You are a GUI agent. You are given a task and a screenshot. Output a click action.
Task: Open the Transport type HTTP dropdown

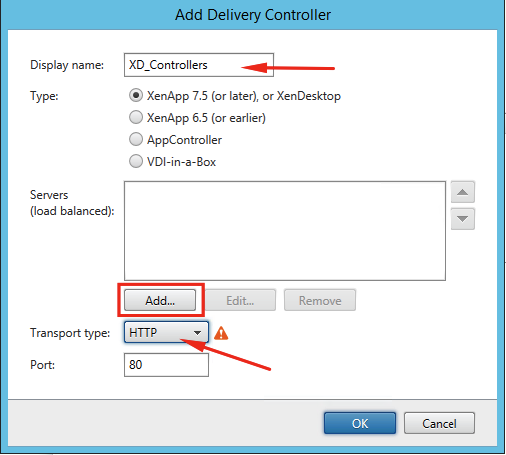pyautogui.click(x=166, y=332)
